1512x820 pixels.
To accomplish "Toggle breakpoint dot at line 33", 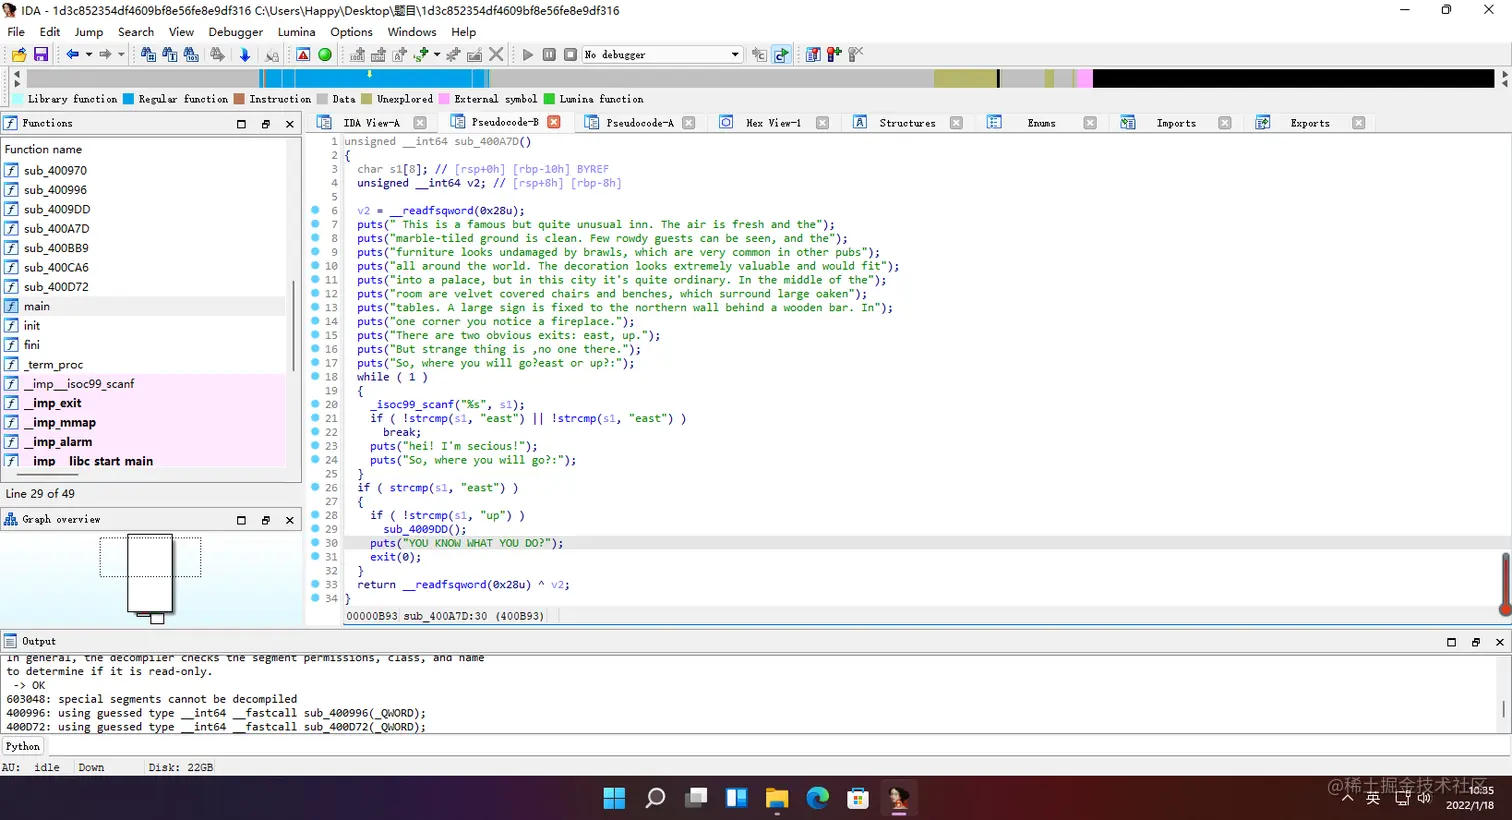I will [315, 584].
